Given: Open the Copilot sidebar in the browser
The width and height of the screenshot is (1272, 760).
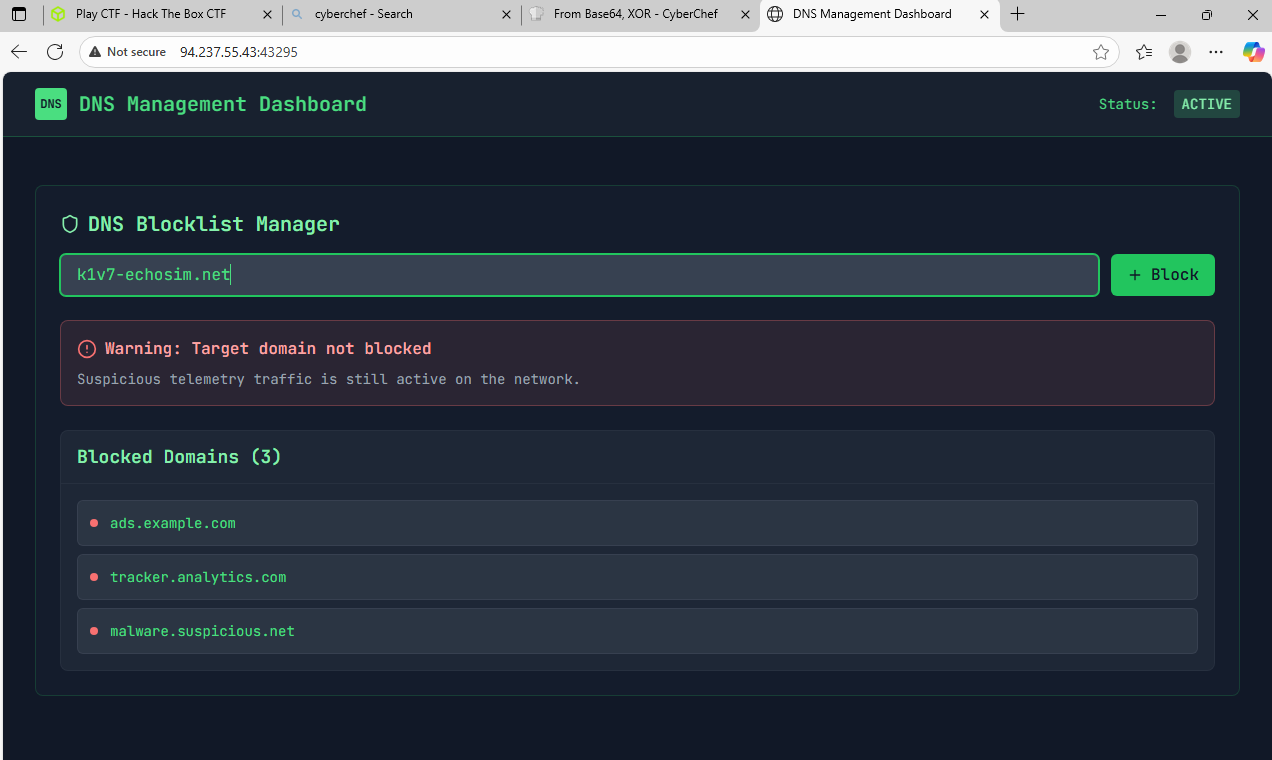Looking at the screenshot, I should (x=1253, y=52).
